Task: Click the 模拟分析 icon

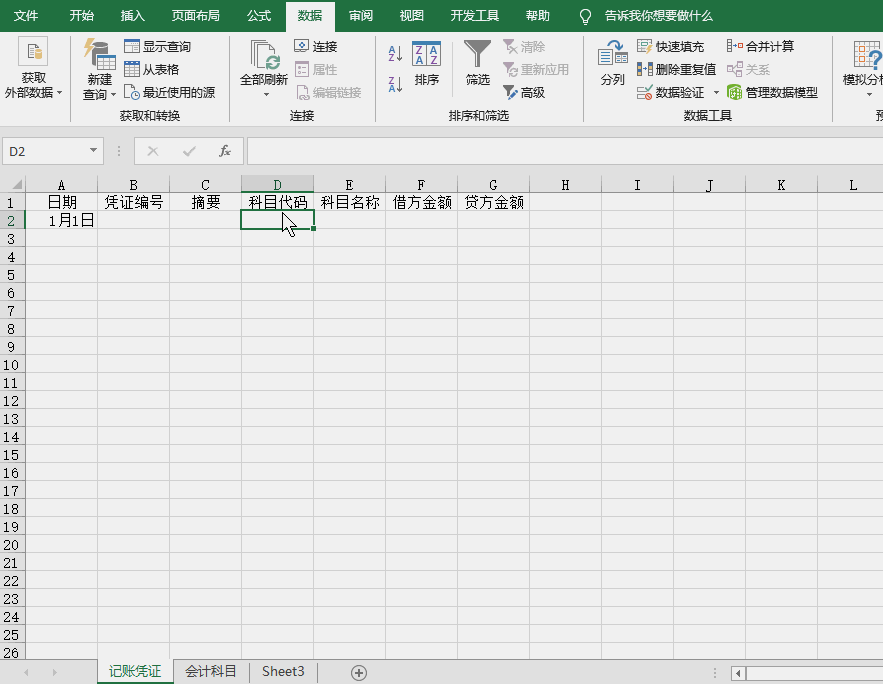Action: point(866,55)
